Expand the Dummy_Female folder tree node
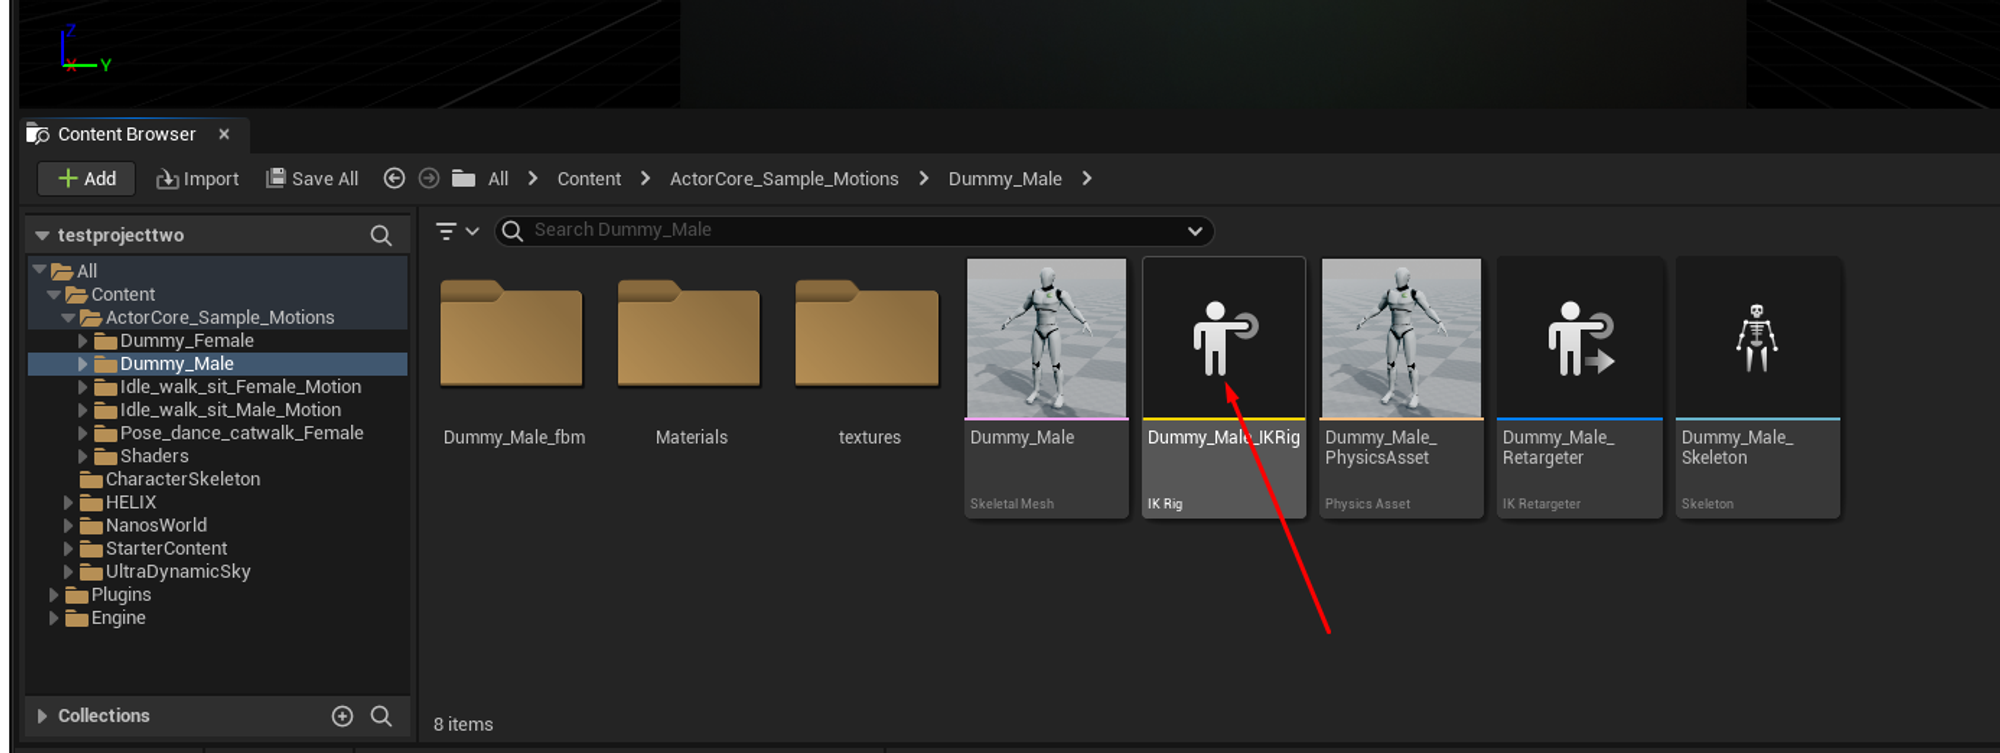The height and width of the screenshot is (753, 2000). click(x=83, y=341)
